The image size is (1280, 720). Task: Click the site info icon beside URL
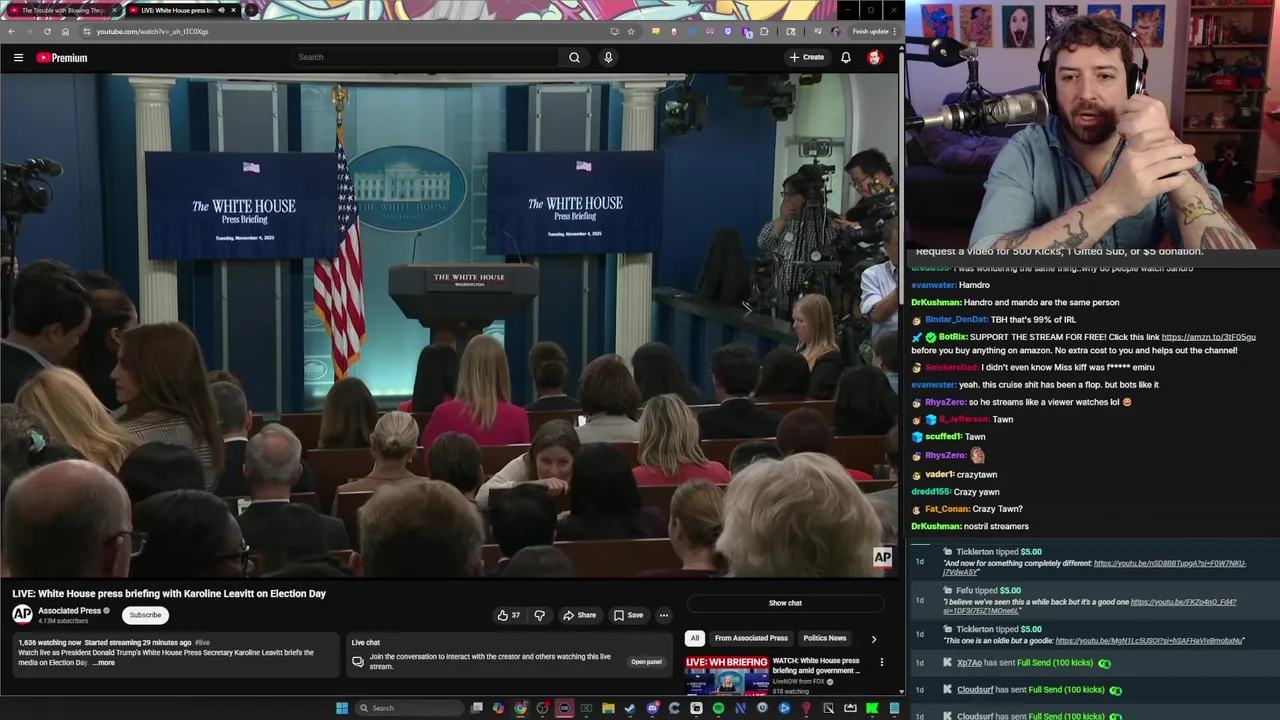pos(86,31)
